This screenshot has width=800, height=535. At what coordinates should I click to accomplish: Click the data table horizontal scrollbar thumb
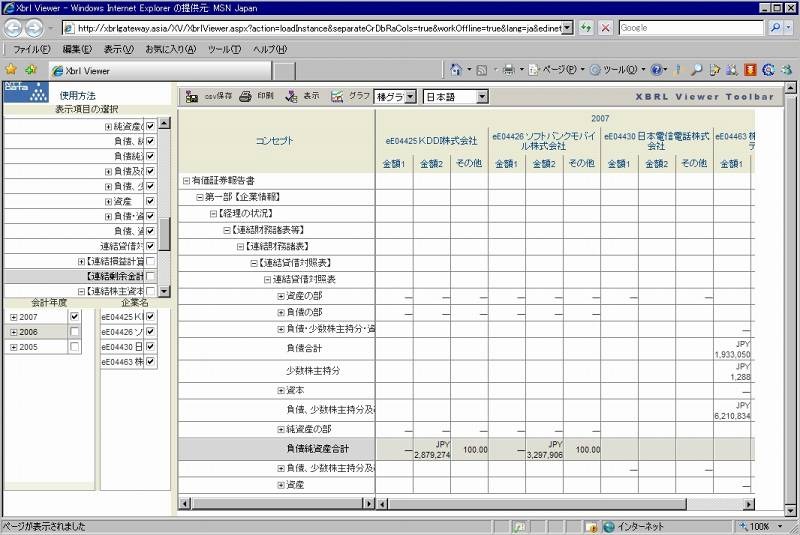tap(538, 504)
